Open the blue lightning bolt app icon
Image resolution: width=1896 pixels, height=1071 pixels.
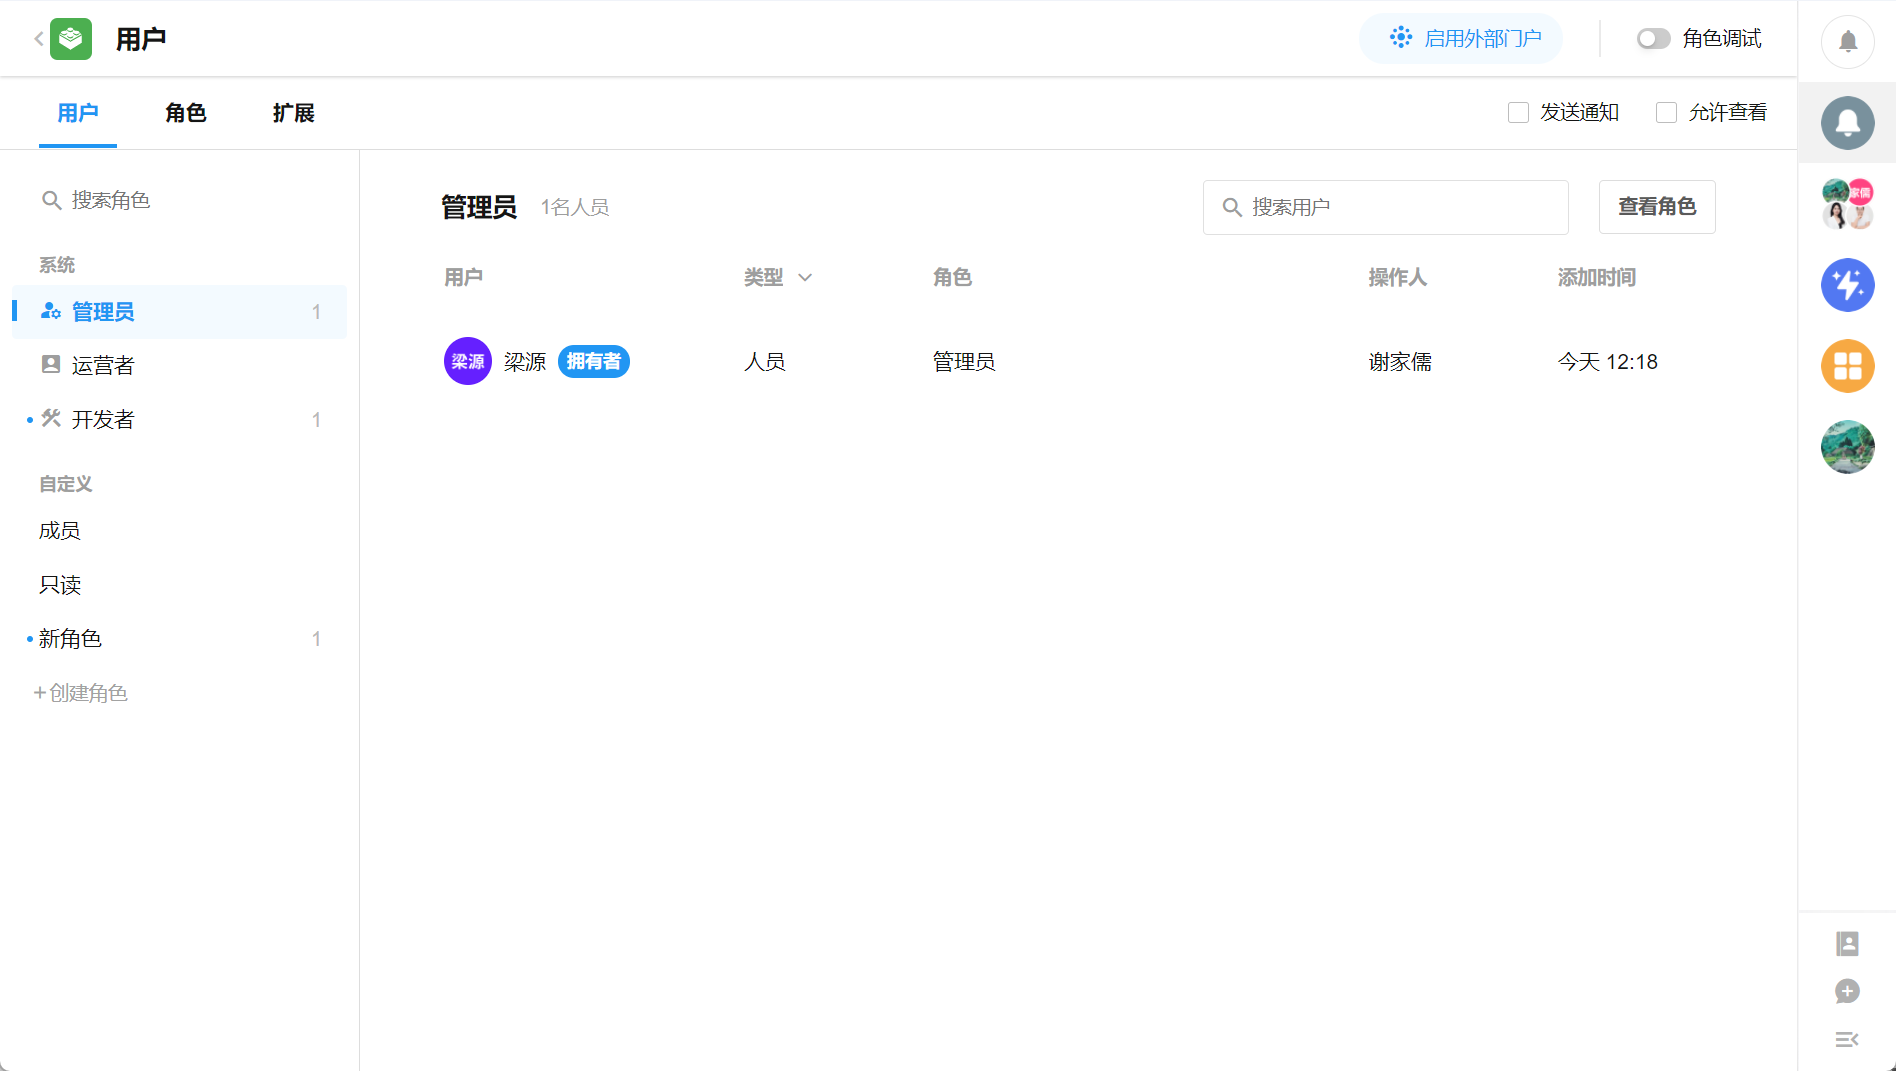coord(1847,285)
